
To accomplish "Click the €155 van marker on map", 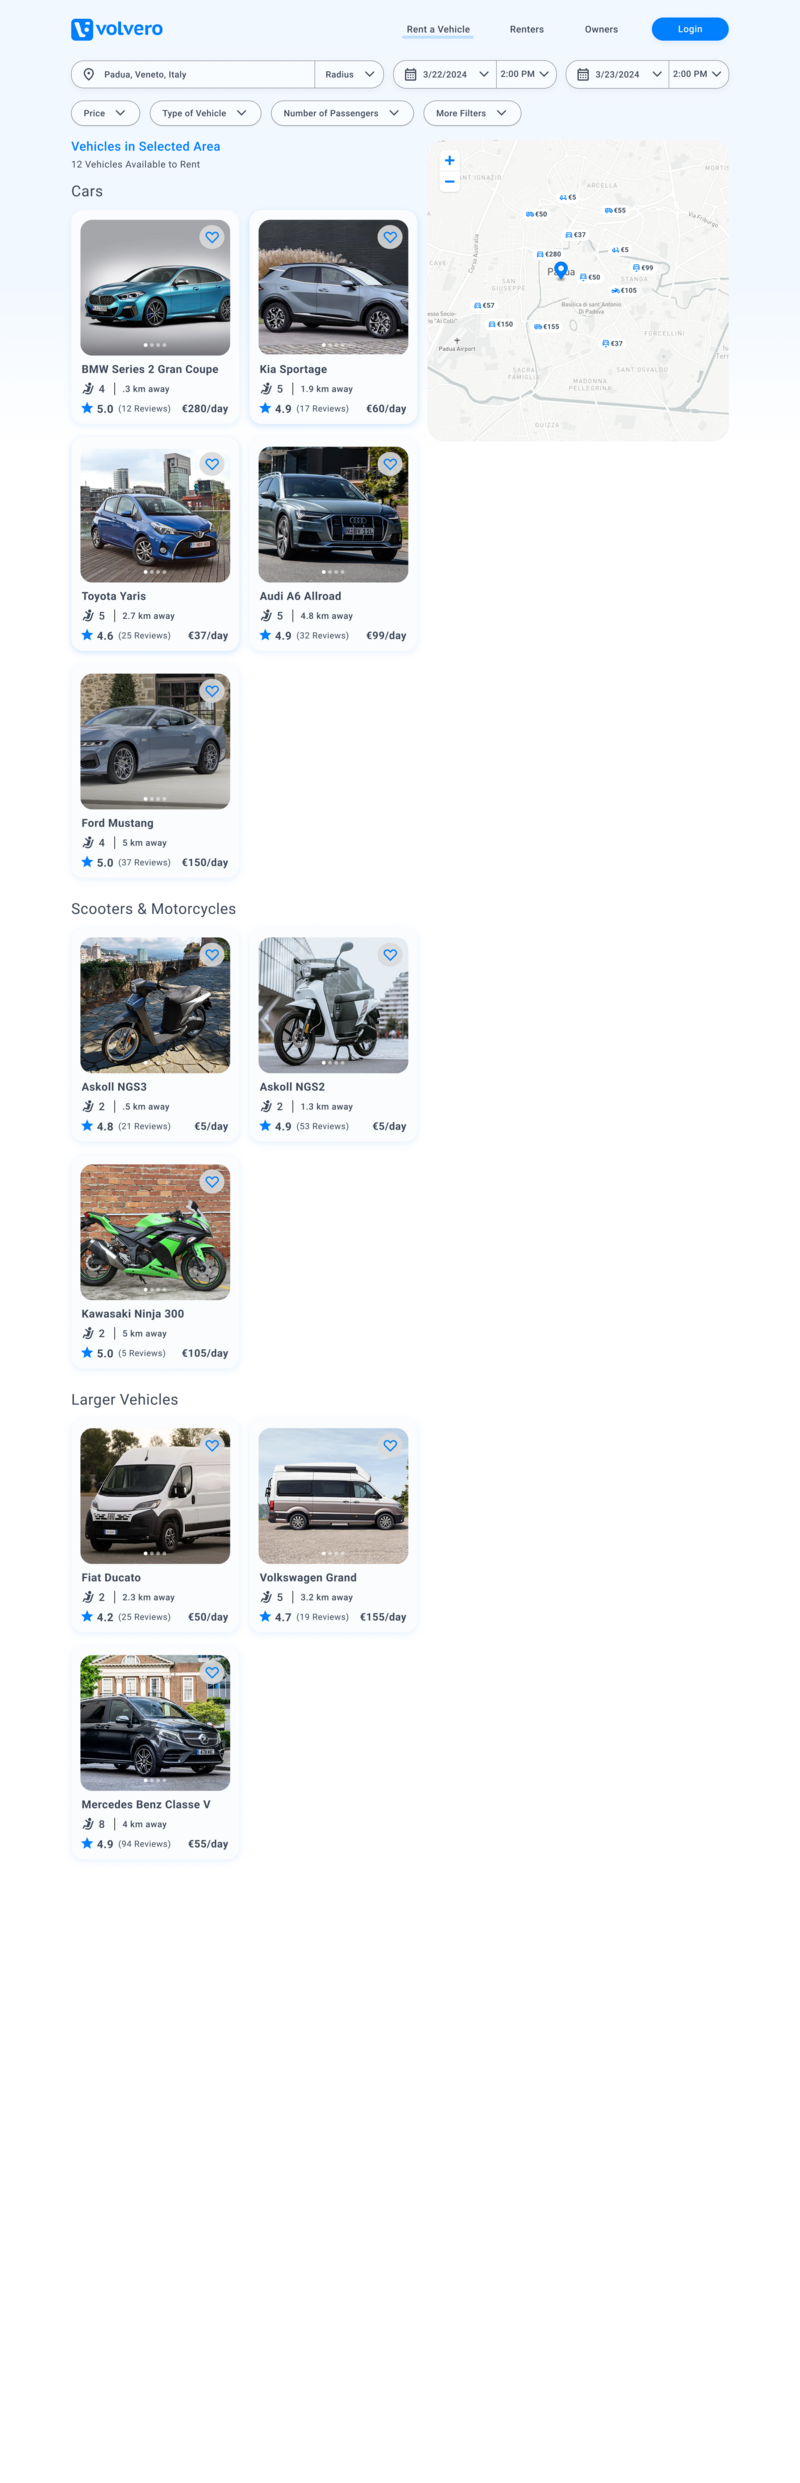I will coord(547,326).
